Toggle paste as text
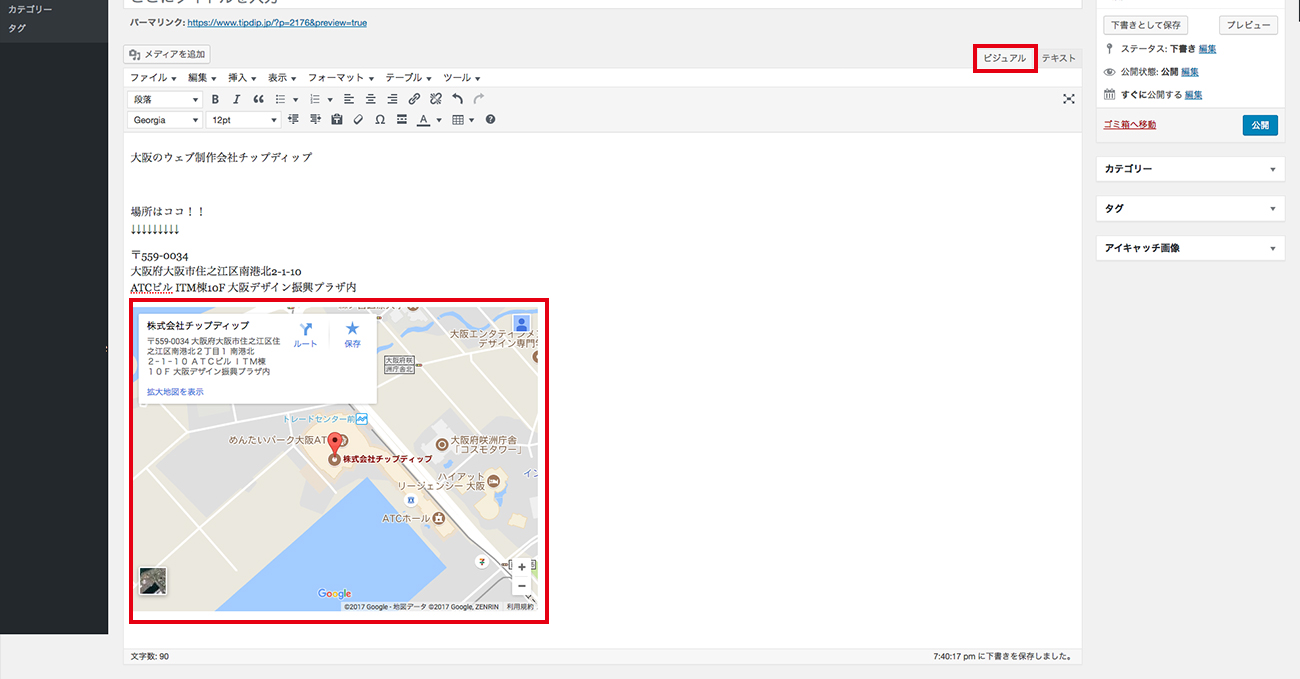 point(337,119)
